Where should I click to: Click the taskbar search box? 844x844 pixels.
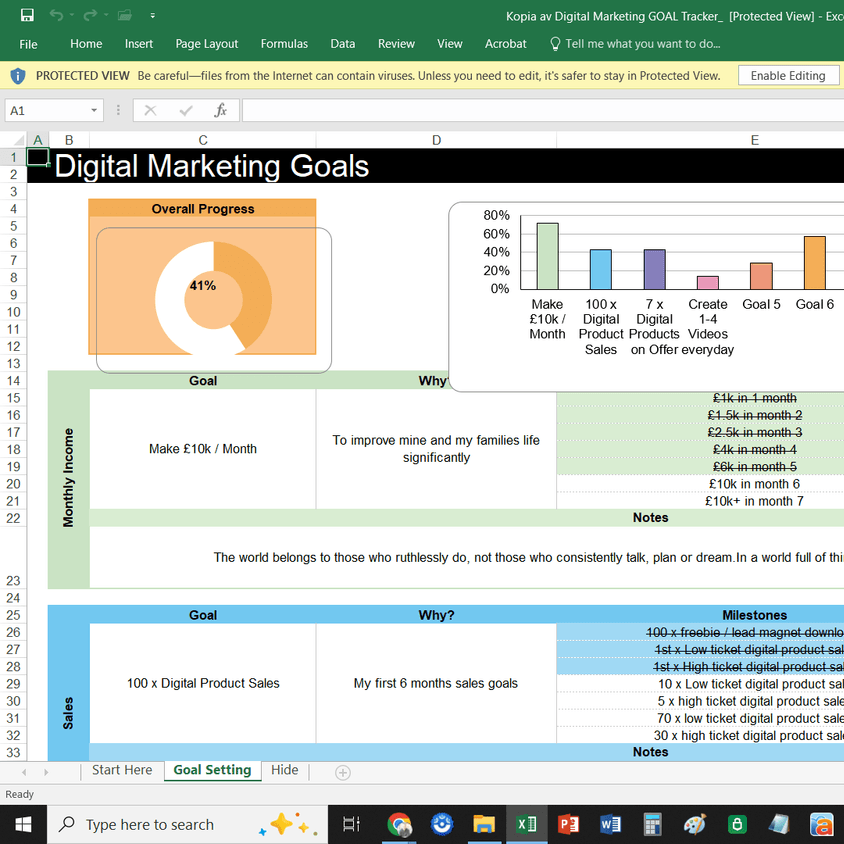click(187, 824)
